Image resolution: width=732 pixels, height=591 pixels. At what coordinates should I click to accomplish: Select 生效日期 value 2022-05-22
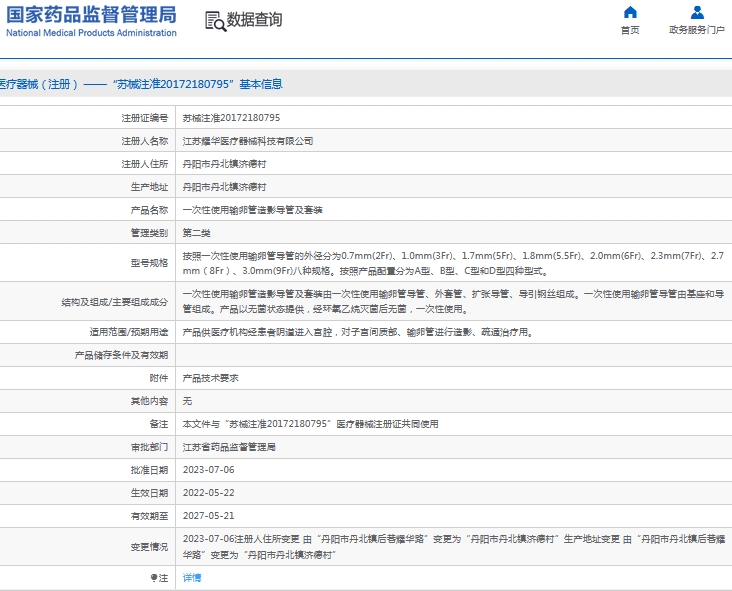(209, 493)
